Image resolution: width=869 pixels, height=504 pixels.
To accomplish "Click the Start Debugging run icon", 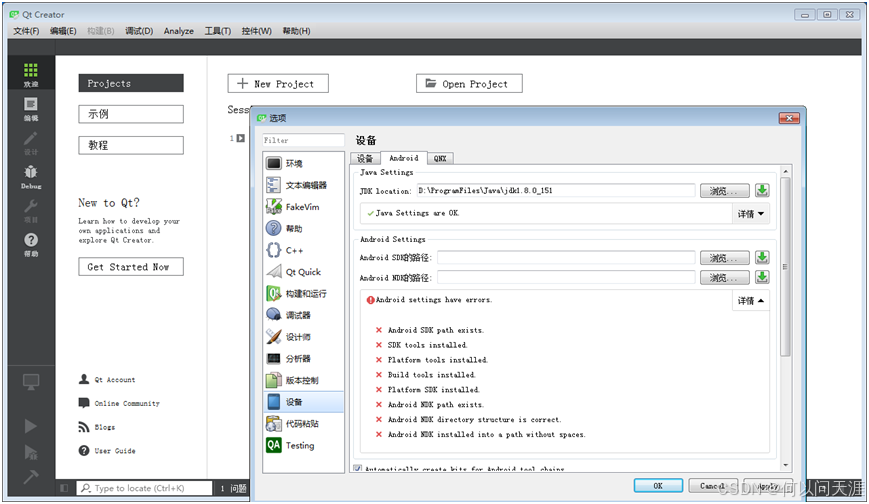I will (x=31, y=452).
